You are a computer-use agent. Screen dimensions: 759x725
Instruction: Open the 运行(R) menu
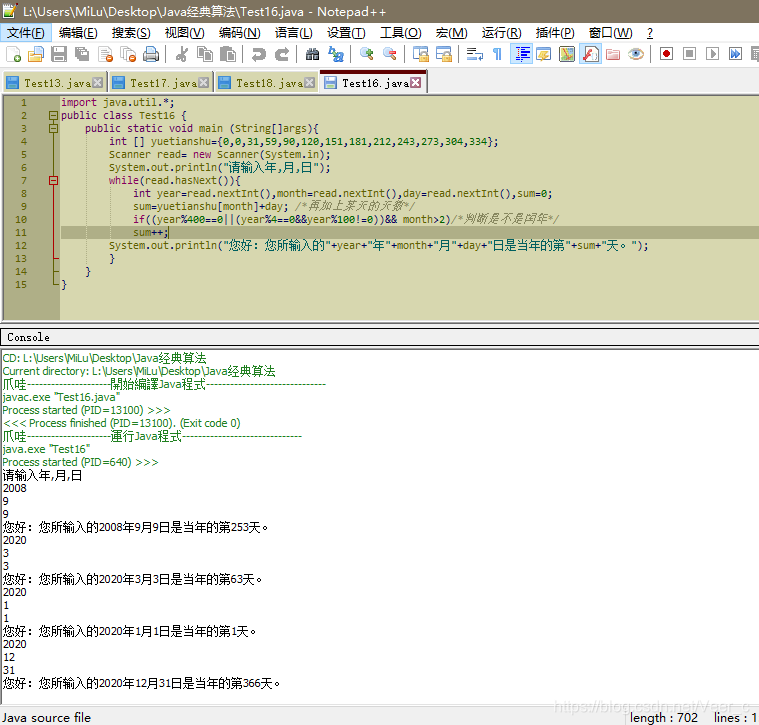pos(501,33)
